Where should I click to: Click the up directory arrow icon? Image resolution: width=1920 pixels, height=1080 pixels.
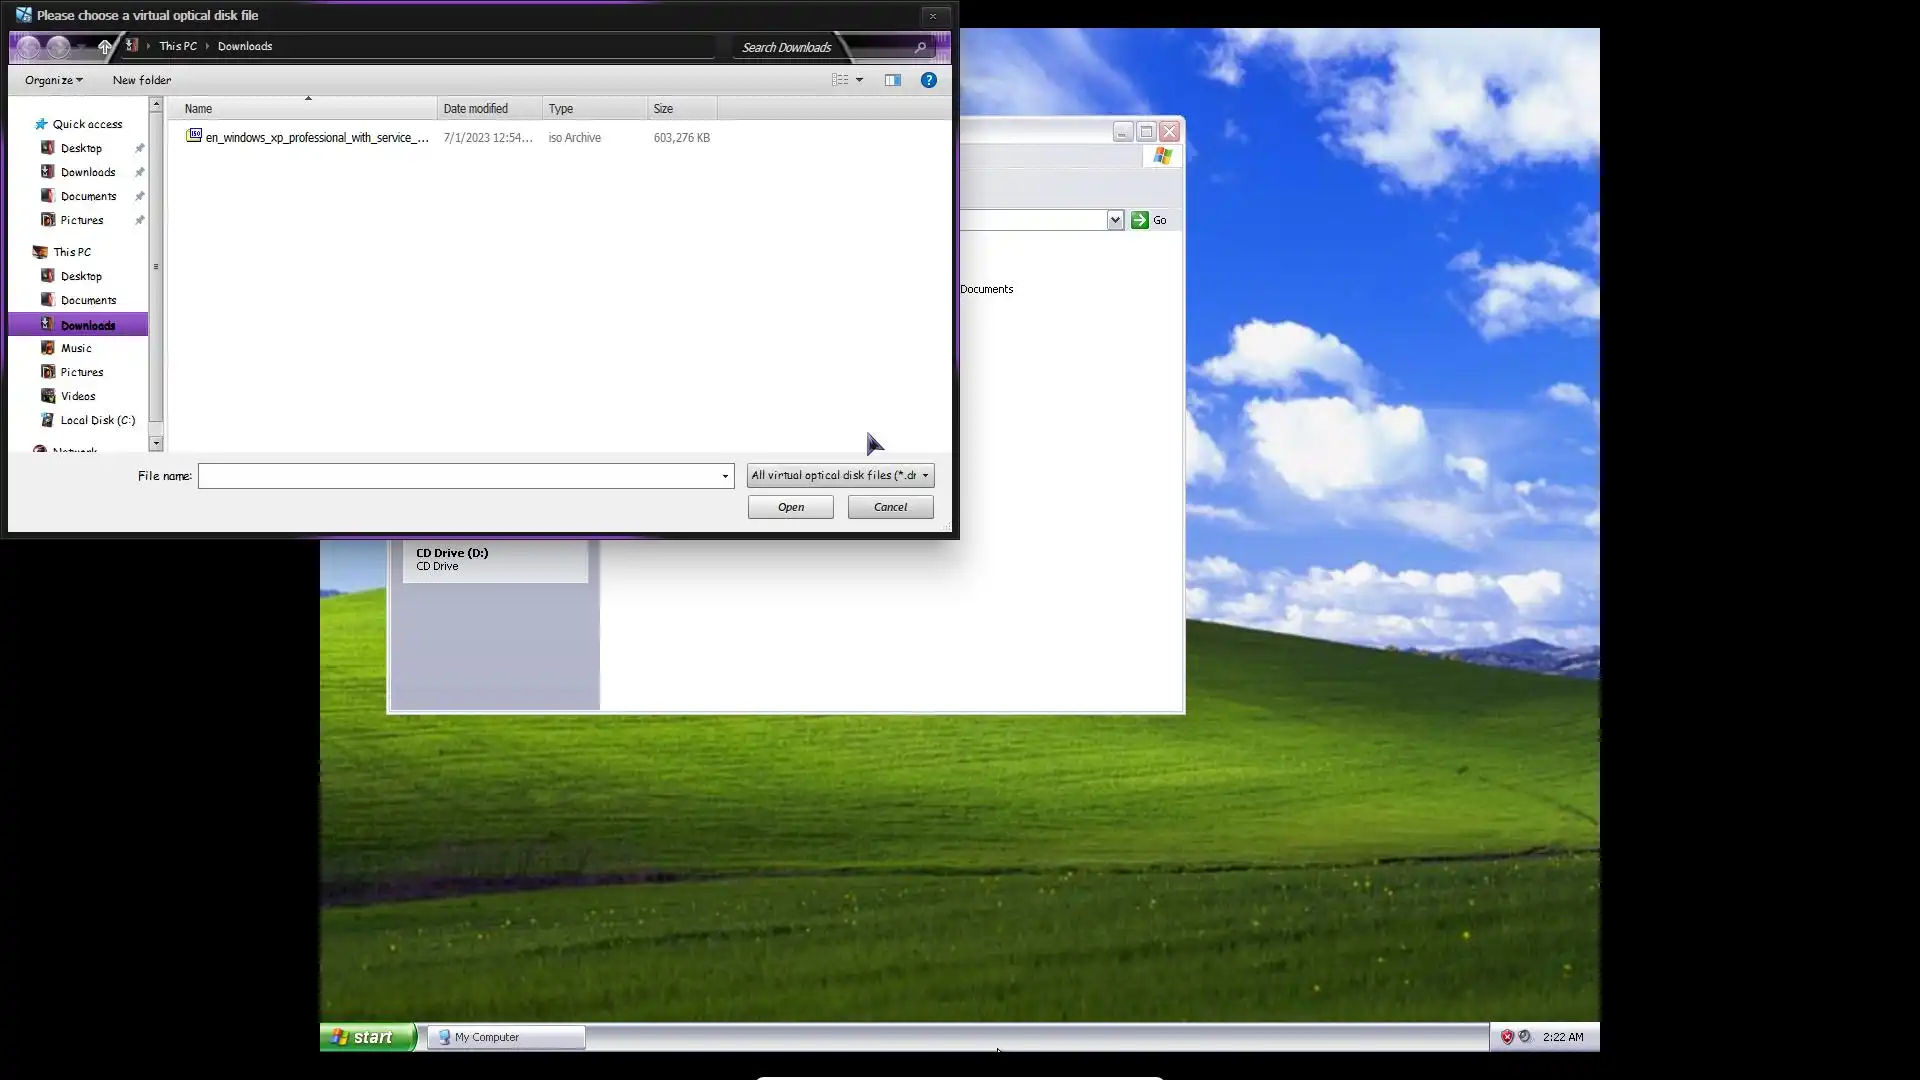point(105,47)
